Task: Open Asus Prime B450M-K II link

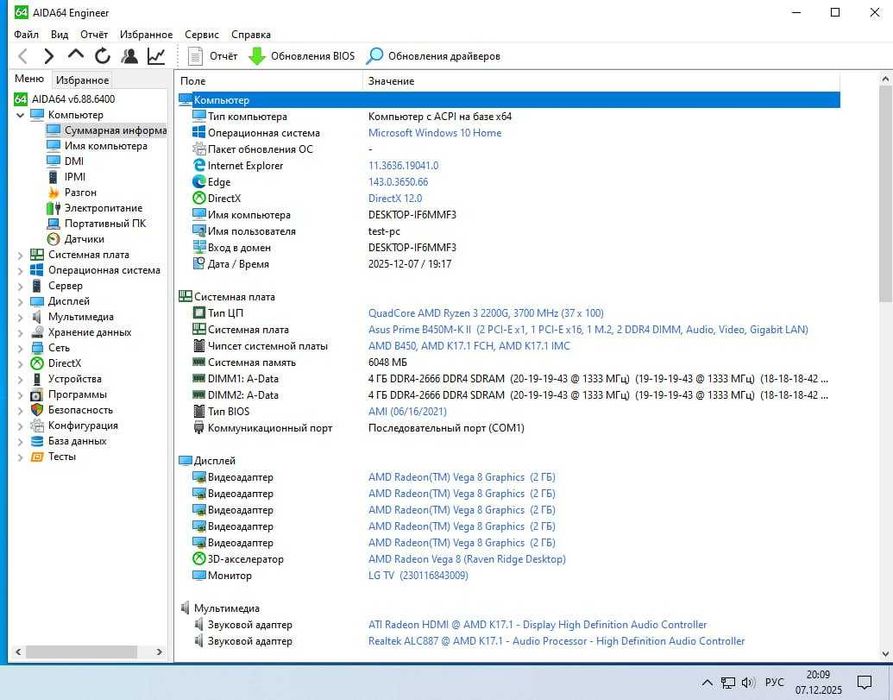Action: pyautogui.click(x=588, y=329)
